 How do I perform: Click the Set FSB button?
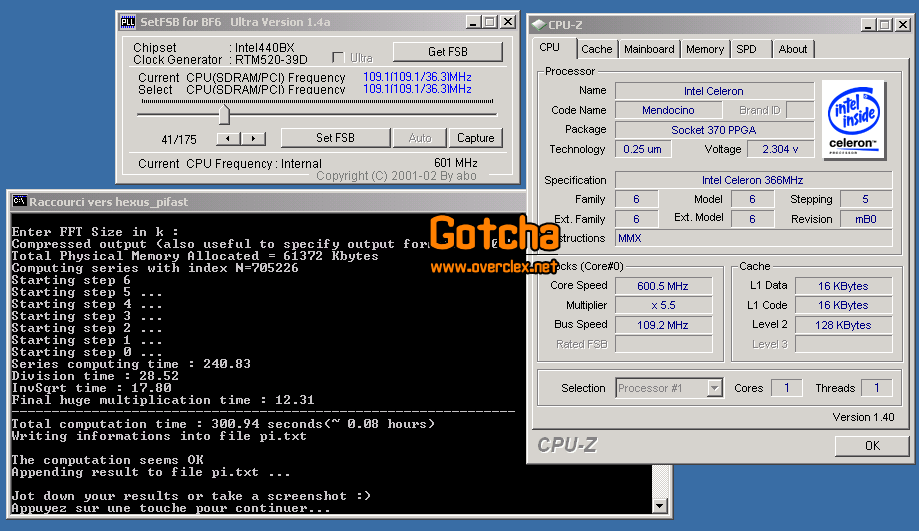coord(335,138)
